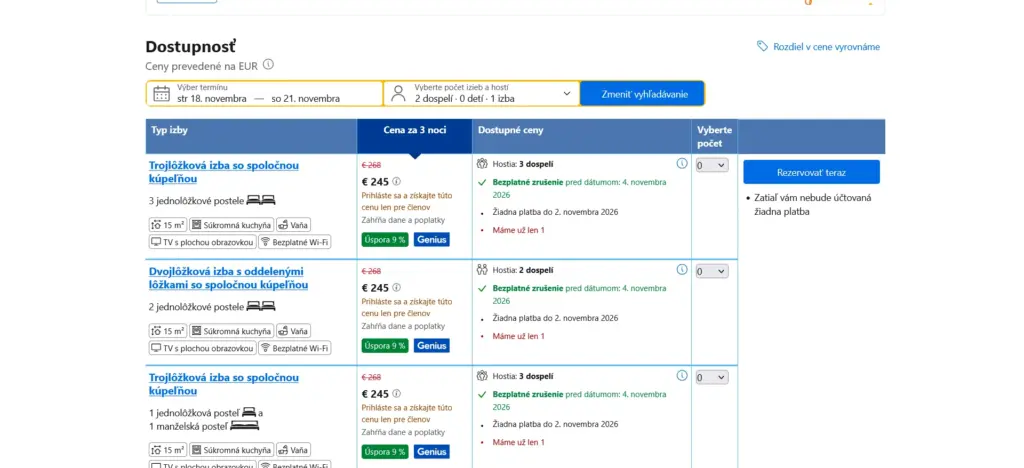The image size is (1024, 468).
Task: Open conditions info icon for first Trojlôžková izba rate
Action: pyautogui.click(x=682, y=163)
